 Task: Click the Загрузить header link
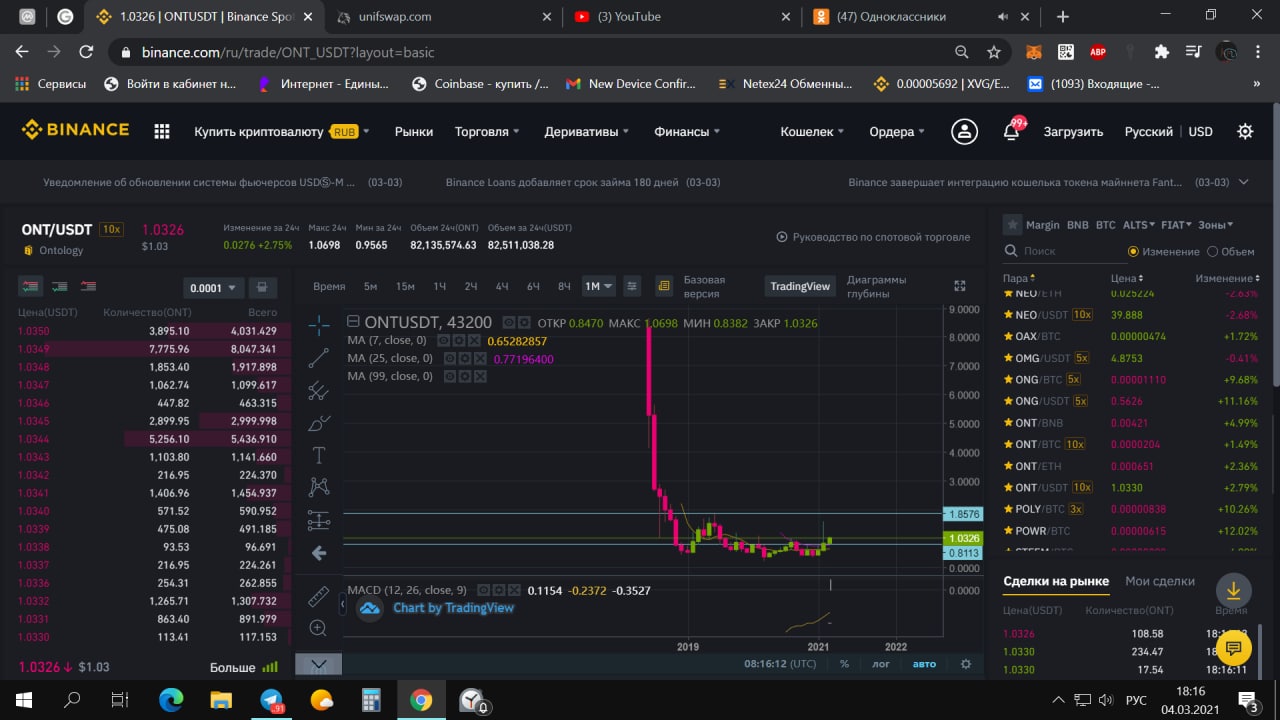(1073, 131)
